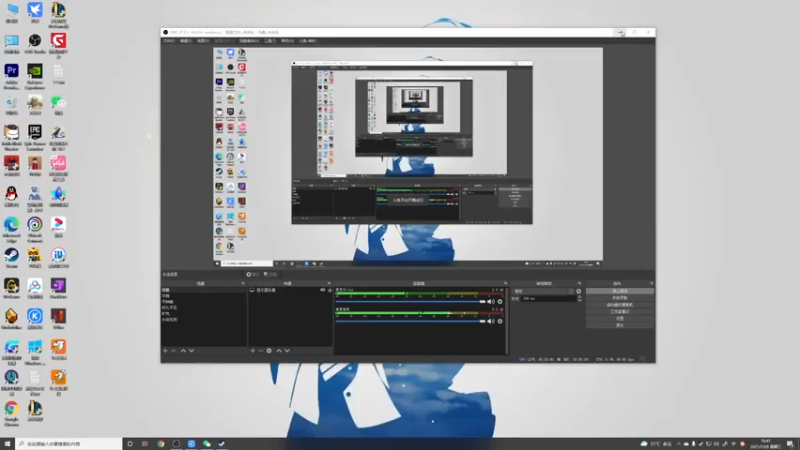The width and height of the screenshot is (800, 450).
Task: Click the recording button in the Controls dock
Action: [x=619, y=298]
